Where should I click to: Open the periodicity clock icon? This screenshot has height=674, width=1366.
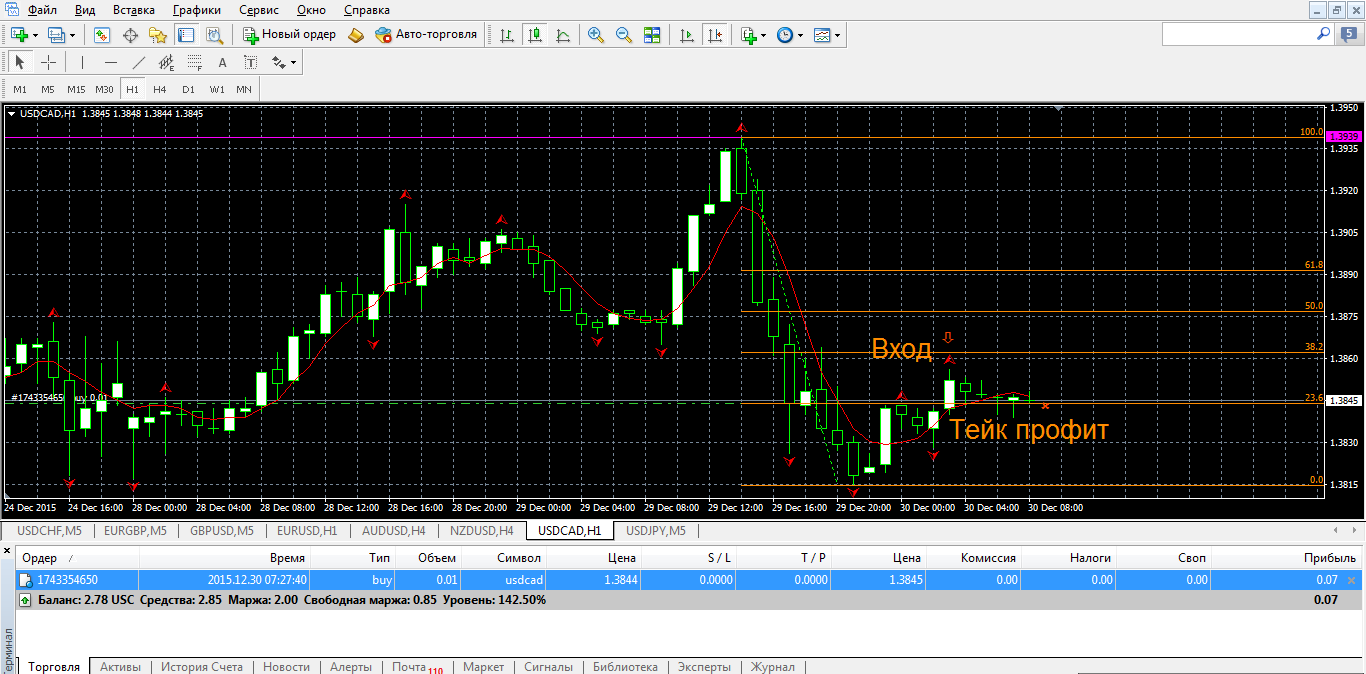click(x=785, y=35)
